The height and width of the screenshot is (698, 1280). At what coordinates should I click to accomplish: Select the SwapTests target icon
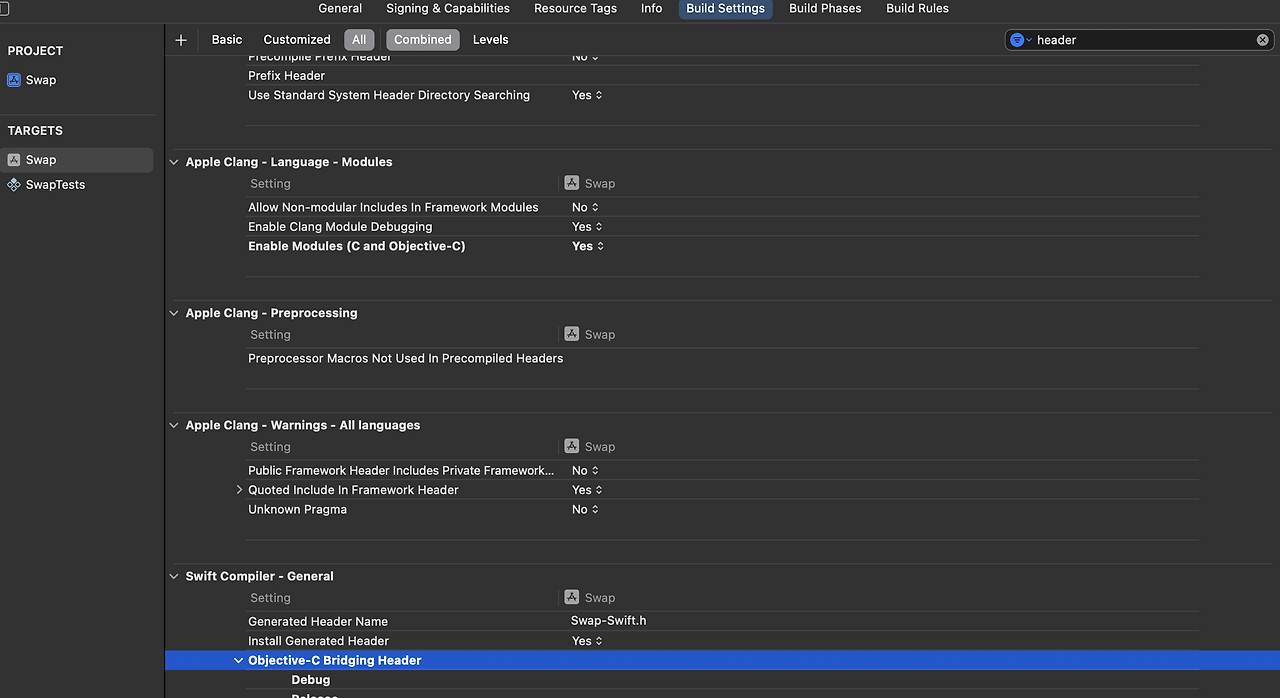(x=14, y=185)
